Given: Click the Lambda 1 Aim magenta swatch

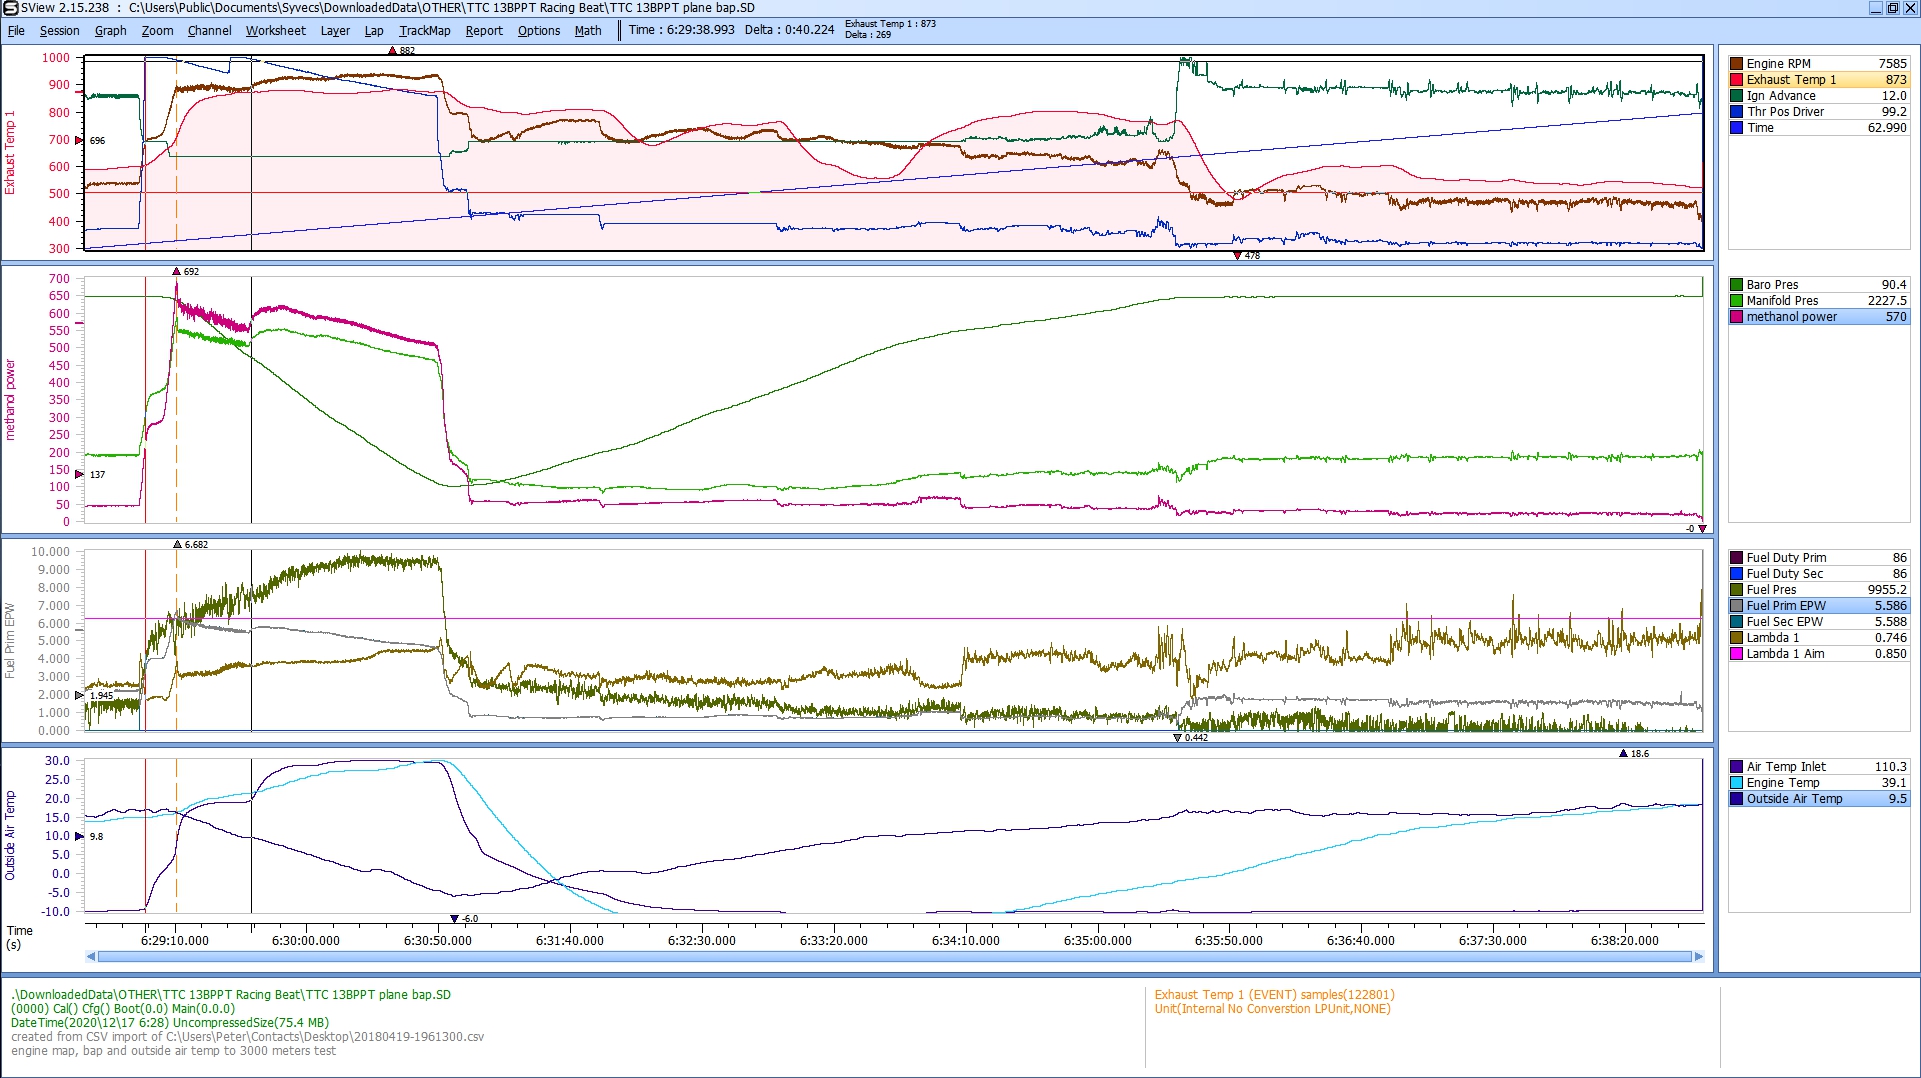Looking at the screenshot, I should click(1737, 654).
